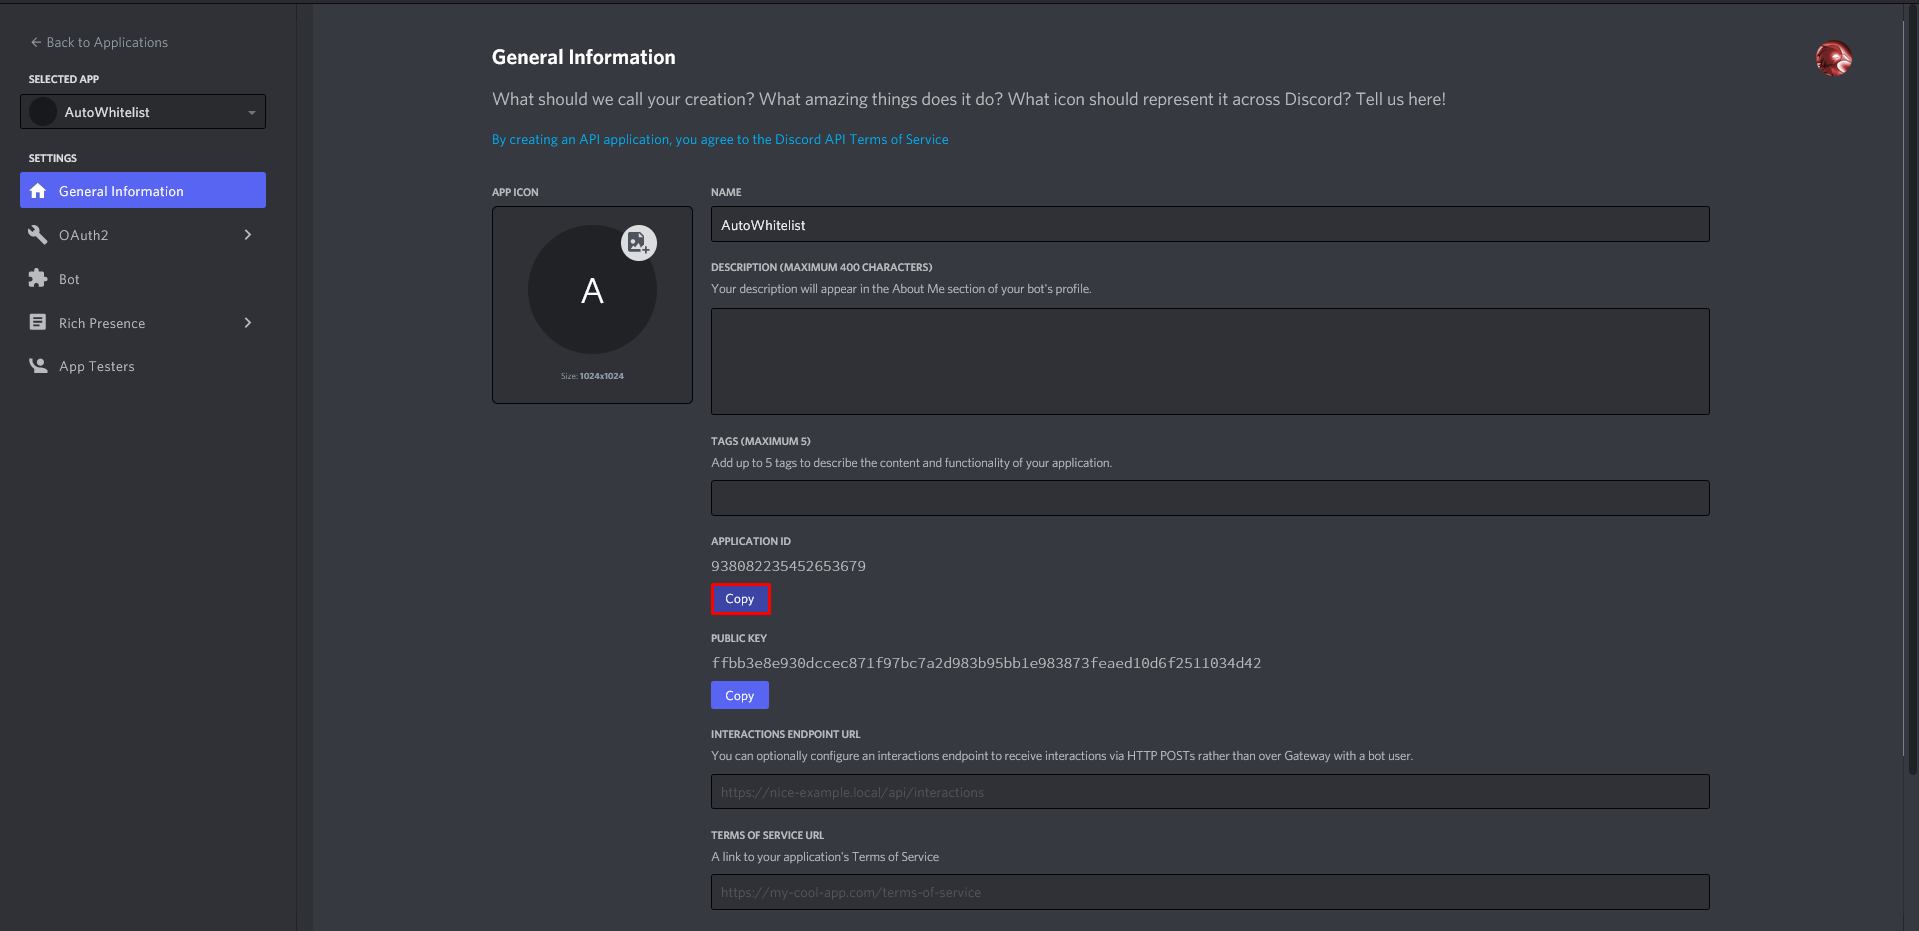Select the General Information home icon

click(38, 190)
